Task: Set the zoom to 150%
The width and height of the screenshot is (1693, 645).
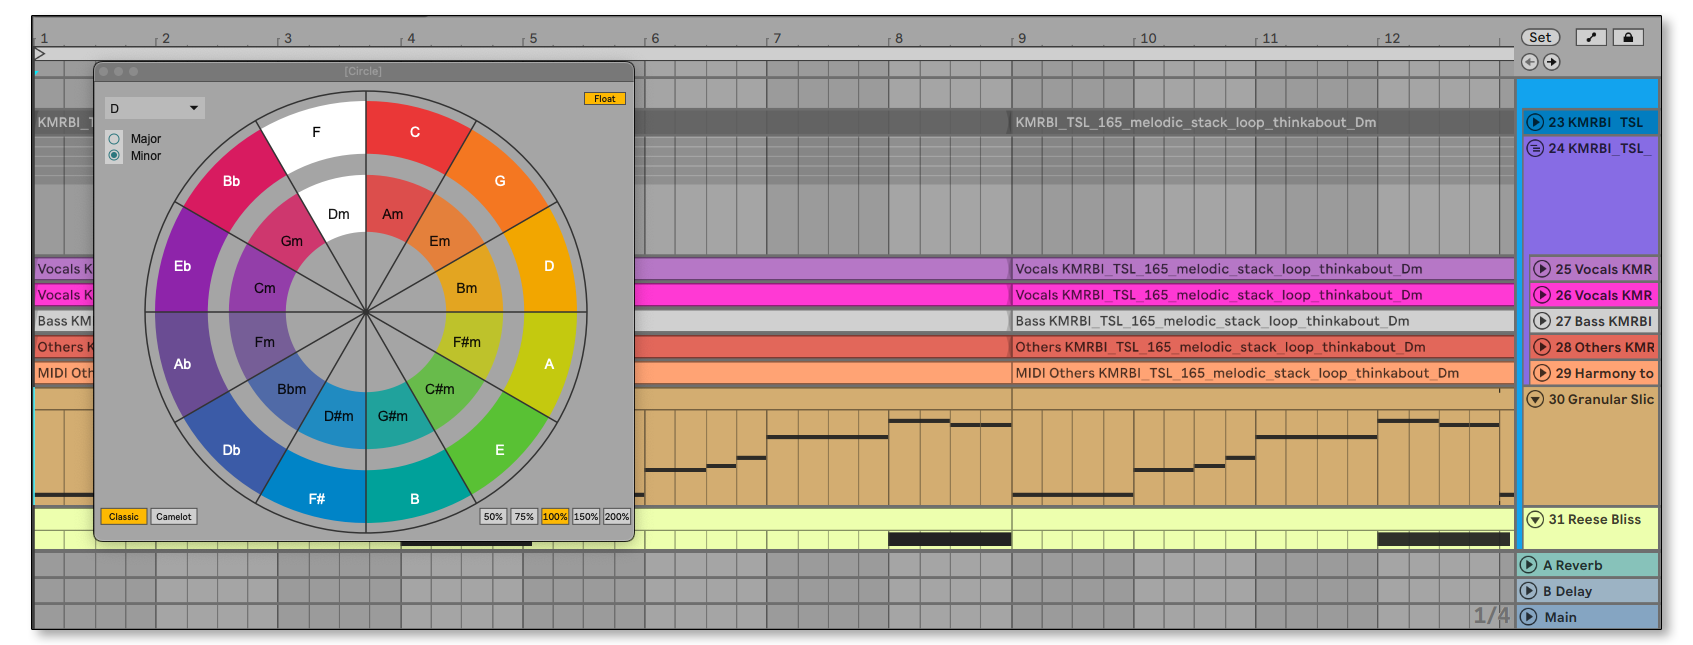Action: [x=586, y=517]
